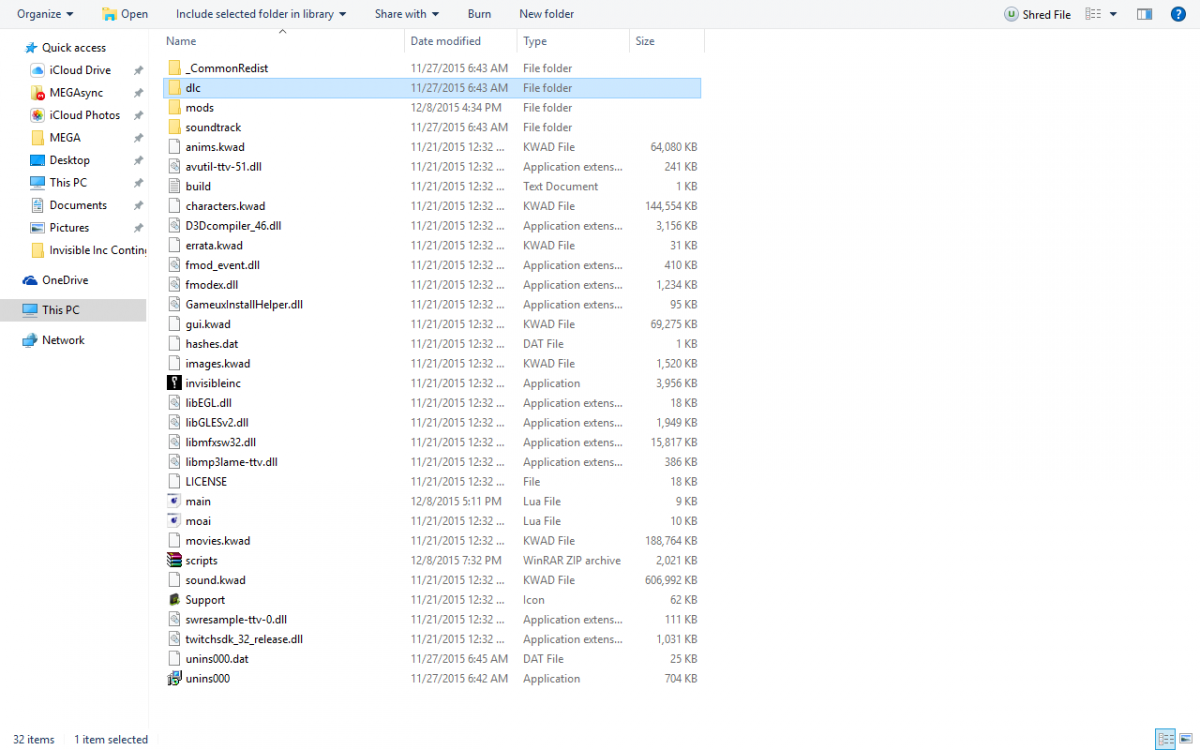Click the Burn toolbar item
Viewport: 1200px width, 750px height.
pyautogui.click(x=479, y=14)
